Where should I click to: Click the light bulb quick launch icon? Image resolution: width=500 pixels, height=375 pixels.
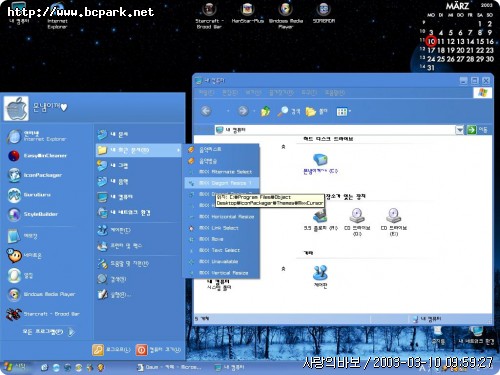(100, 367)
